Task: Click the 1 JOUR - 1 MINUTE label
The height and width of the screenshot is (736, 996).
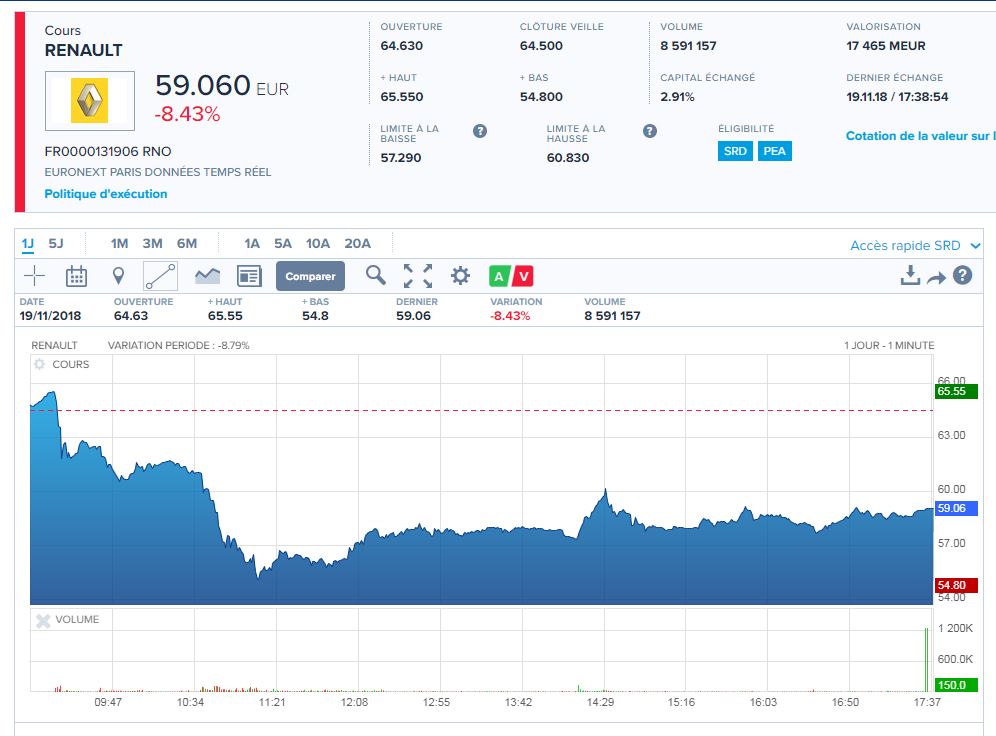Action: point(889,345)
